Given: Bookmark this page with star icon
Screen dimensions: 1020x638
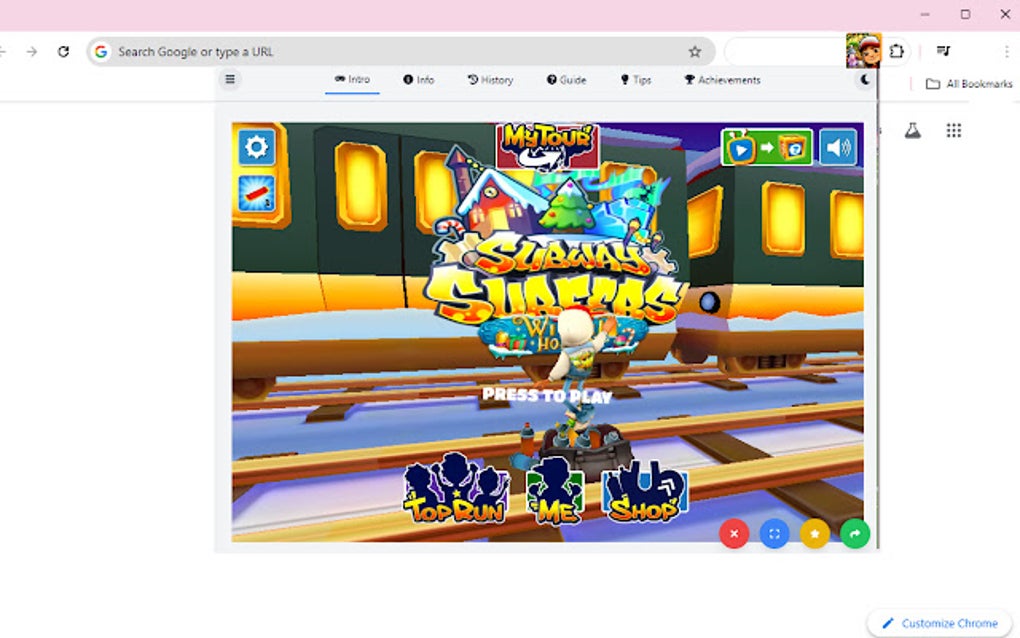Looking at the screenshot, I should (x=695, y=51).
